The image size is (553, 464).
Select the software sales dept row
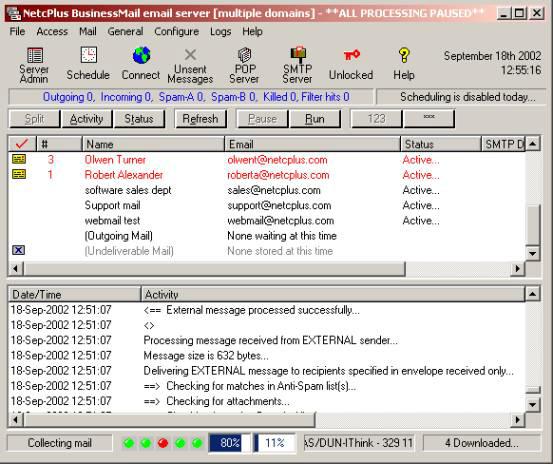point(267,190)
